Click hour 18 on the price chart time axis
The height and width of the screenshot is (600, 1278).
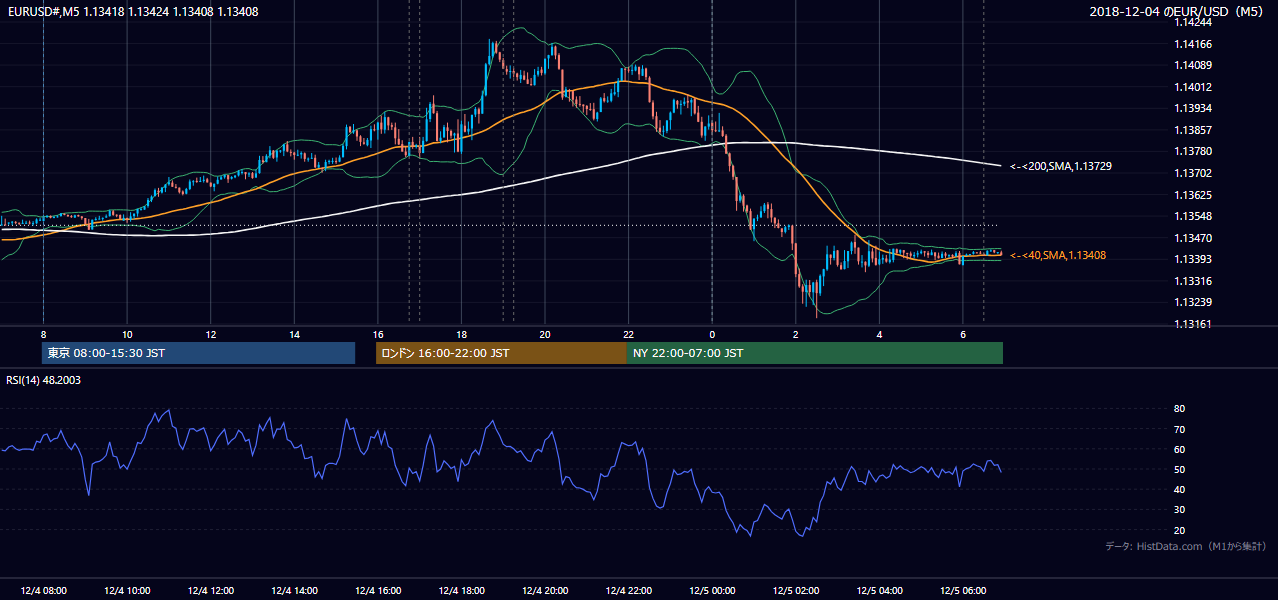[x=461, y=334]
